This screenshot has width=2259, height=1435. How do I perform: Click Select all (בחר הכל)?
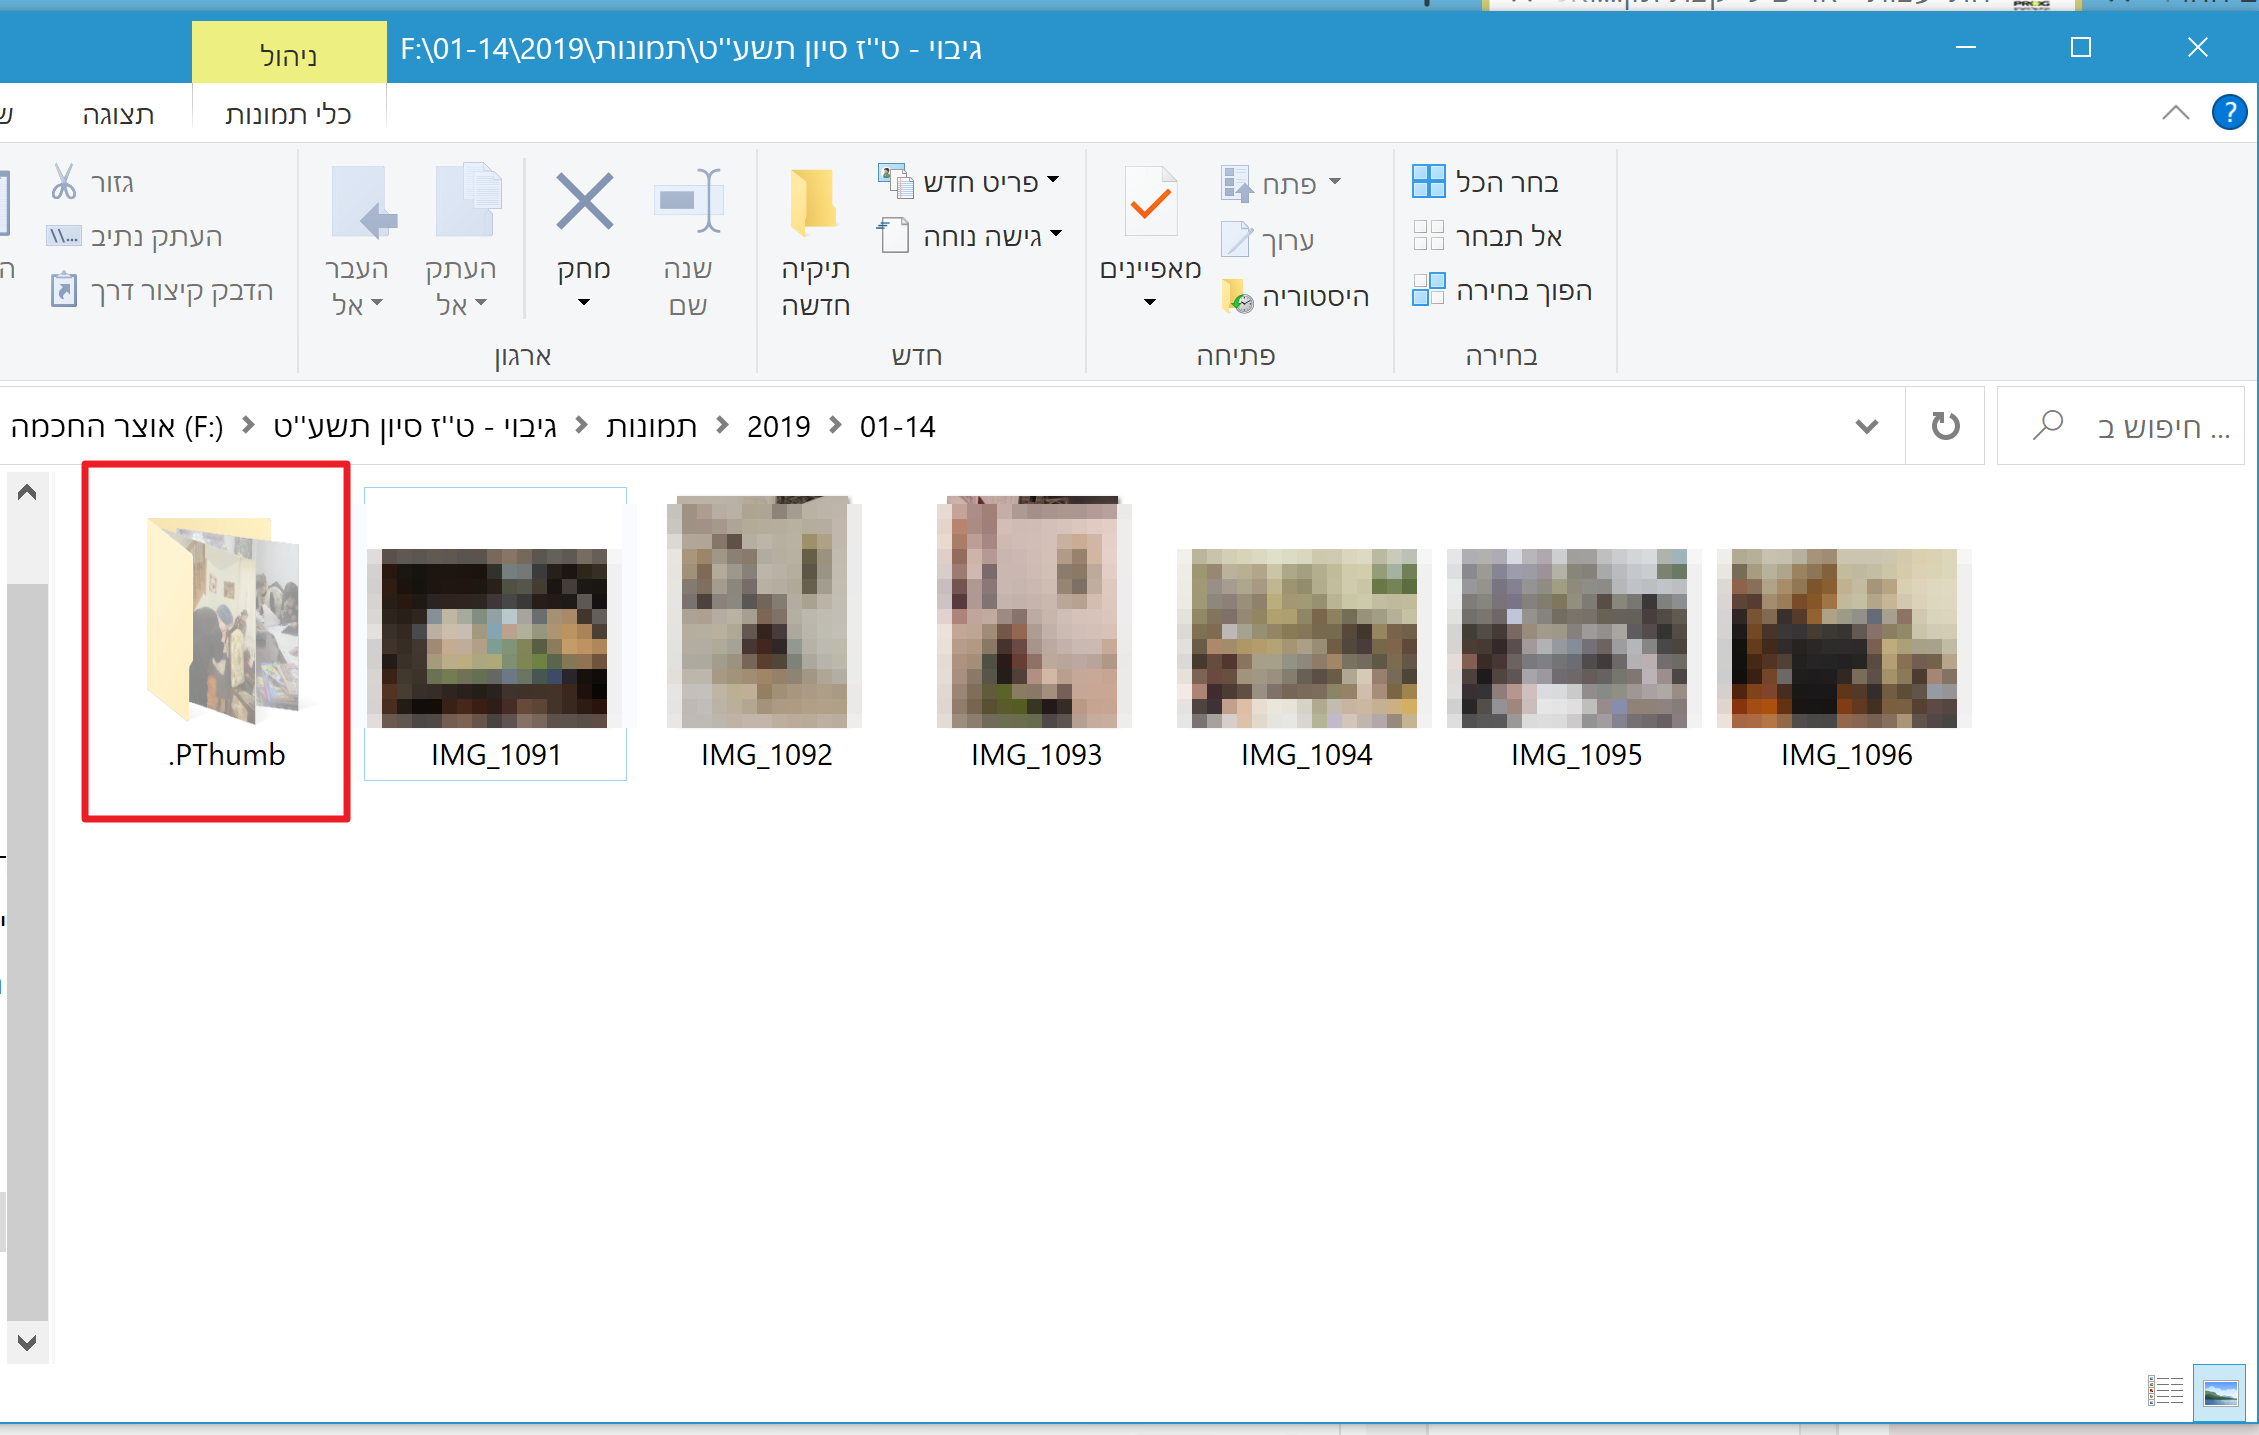1486,183
